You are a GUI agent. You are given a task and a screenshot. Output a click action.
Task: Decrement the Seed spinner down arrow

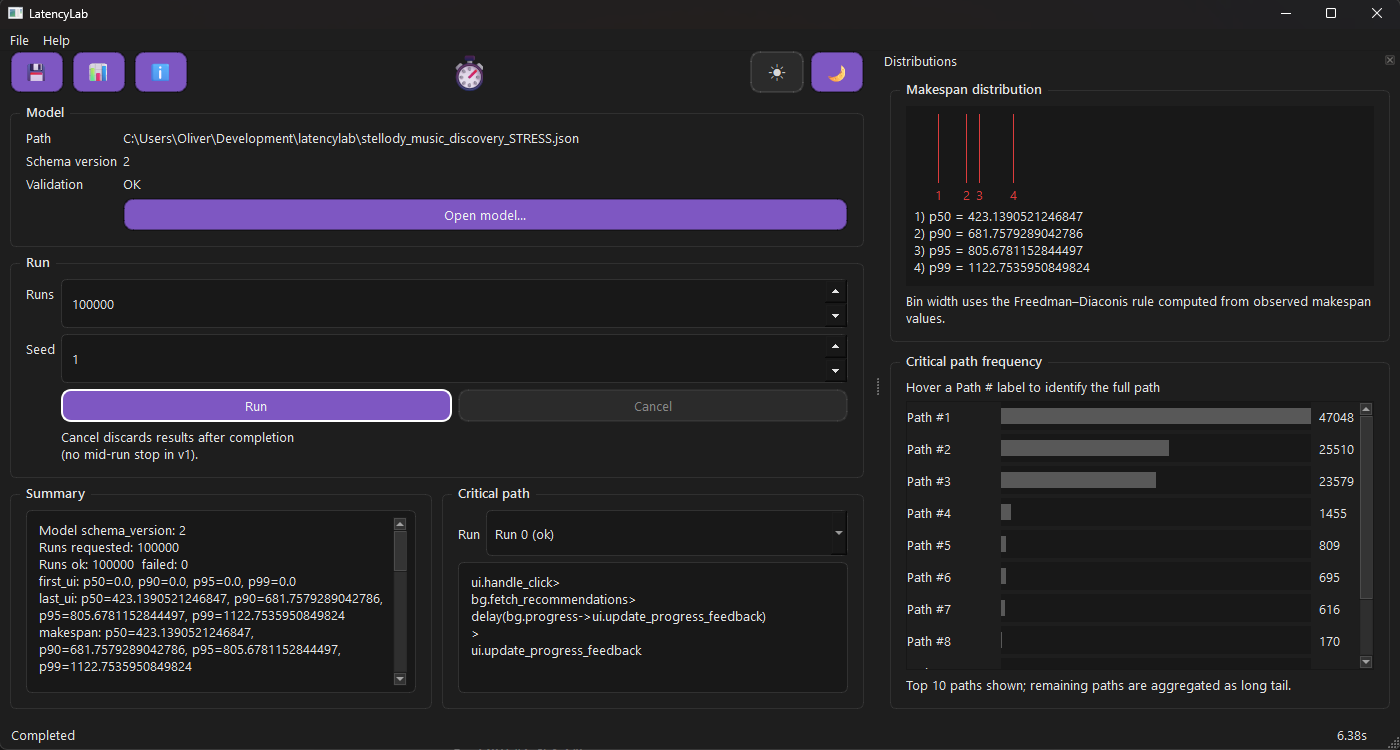point(835,370)
